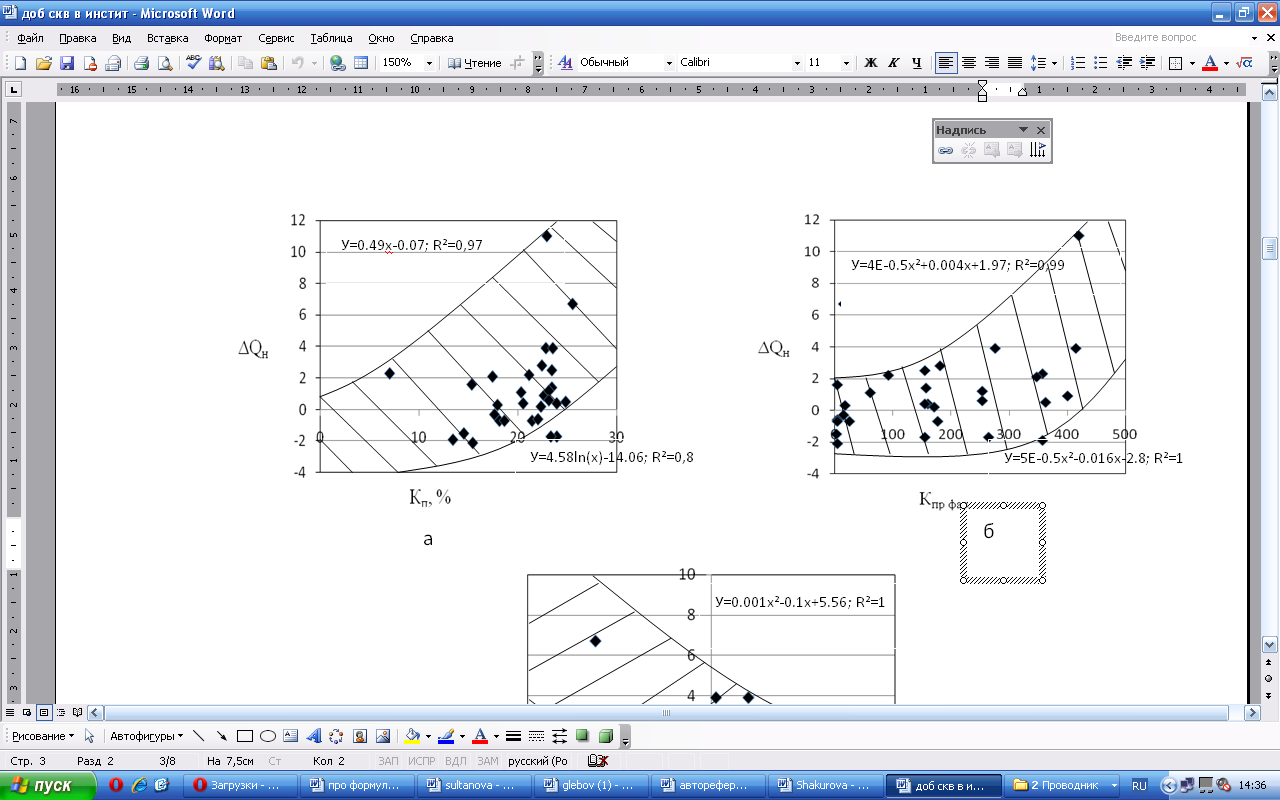Insert WordArt object
The width and height of the screenshot is (1280, 800).
click(x=314, y=736)
